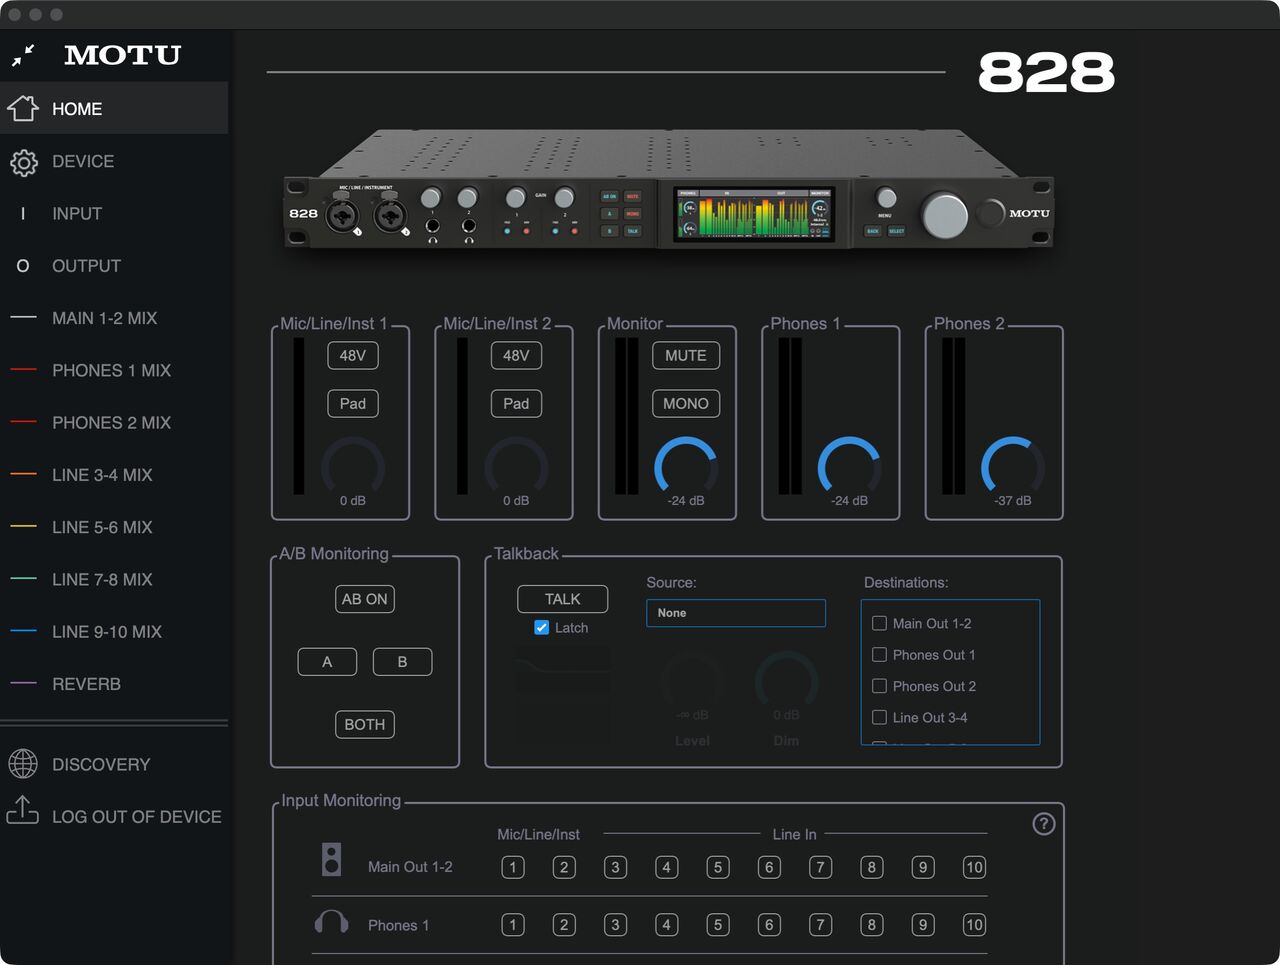
Task: Enable Line In 6 for Phones 1
Action: [769, 925]
